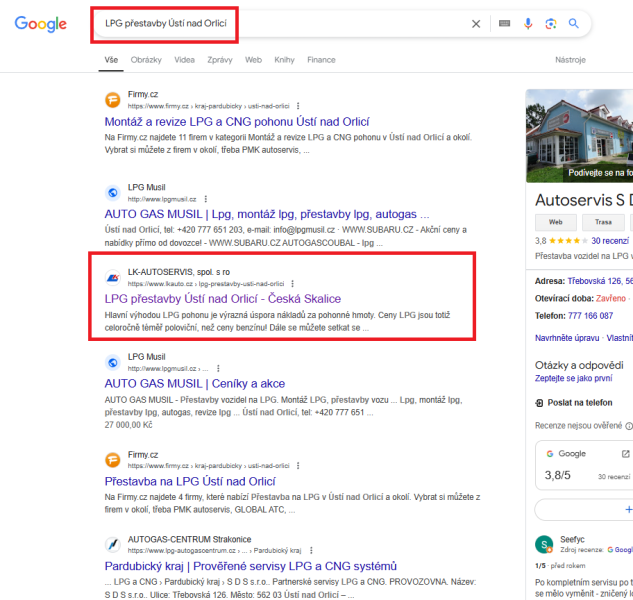Open options for the LK-AUTOSERVIS result

click(x=293, y=284)
